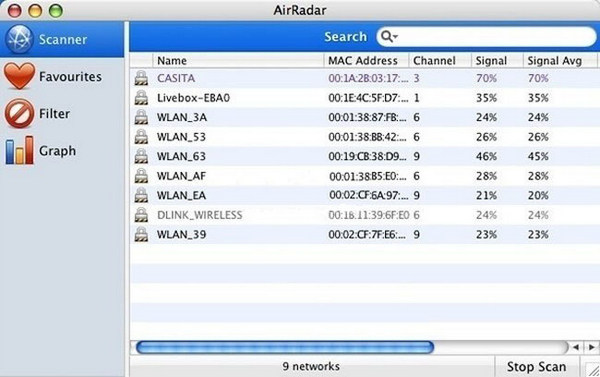Image resolution: width=600 pixels, height=377 pixels.
Task: Click the 28% Signal value for WLAN_AF
Action: (x=486, y=176)
